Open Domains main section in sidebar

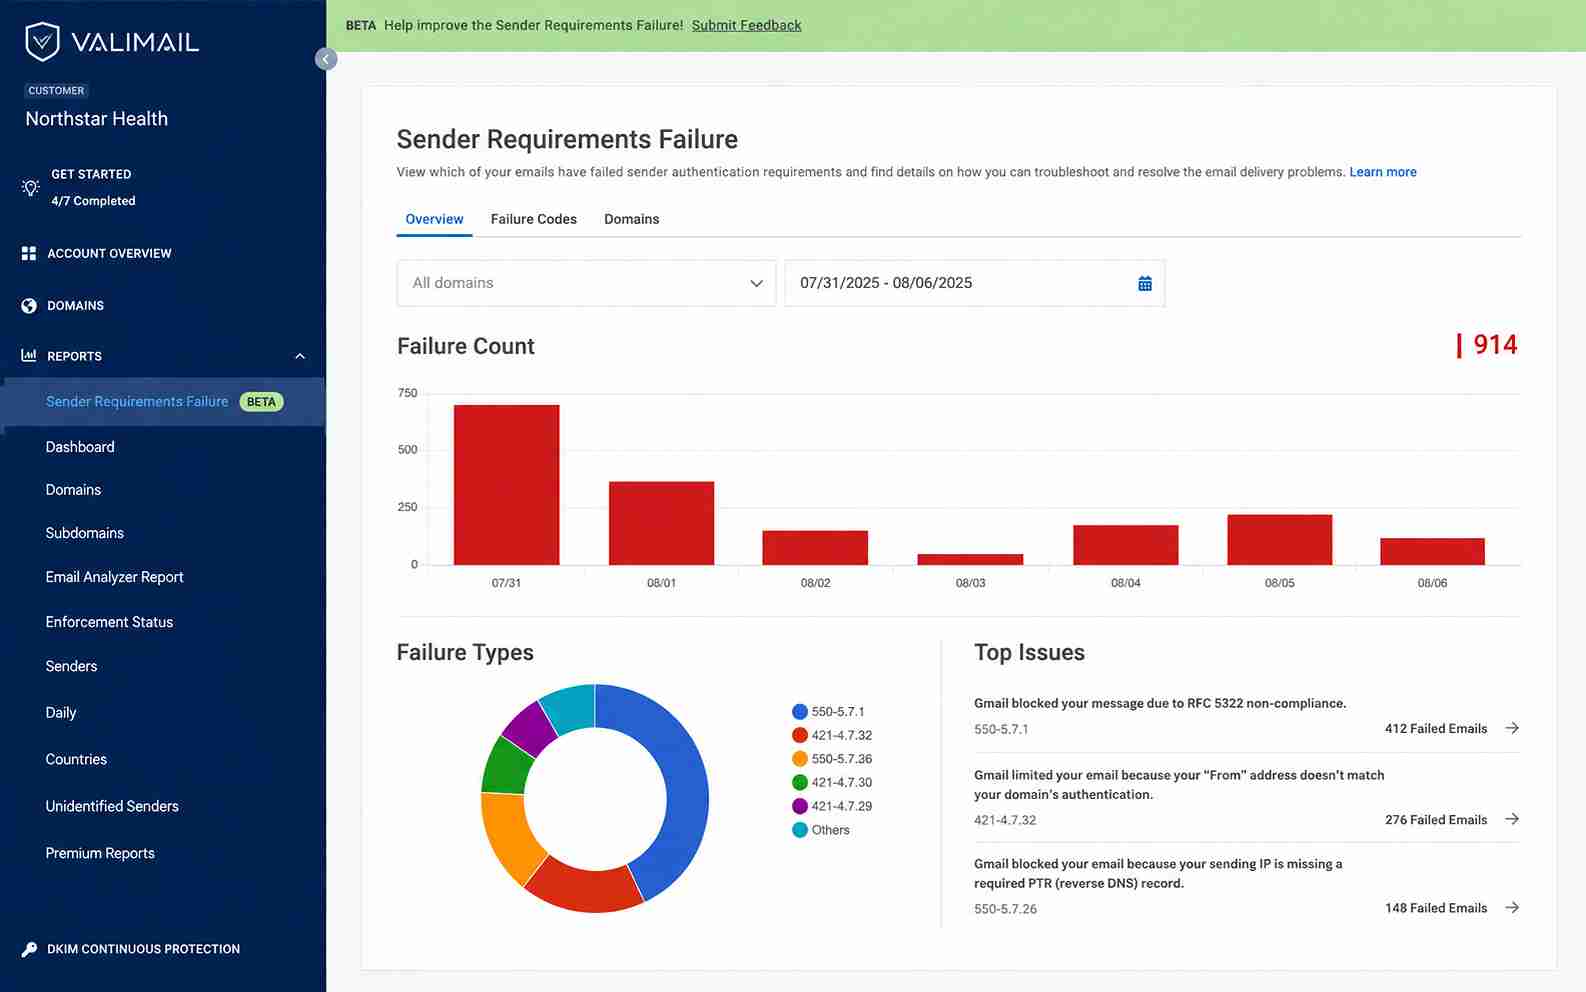coord(75,306)
